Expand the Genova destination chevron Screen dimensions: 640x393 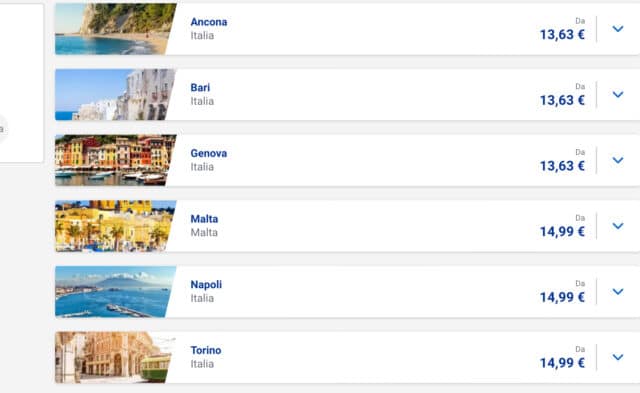pyautogui.click(x=618, y=160)
